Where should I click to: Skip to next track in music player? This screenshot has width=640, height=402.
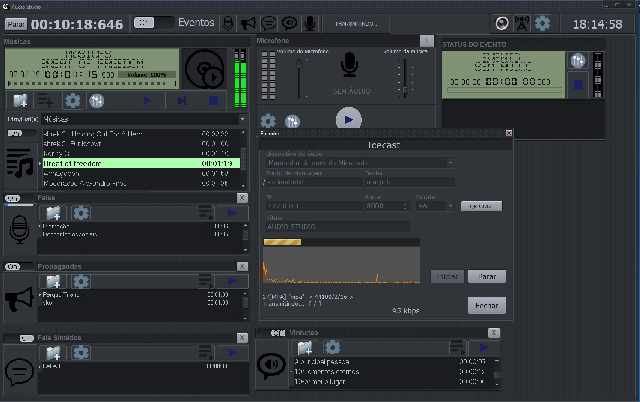[182, 101]
